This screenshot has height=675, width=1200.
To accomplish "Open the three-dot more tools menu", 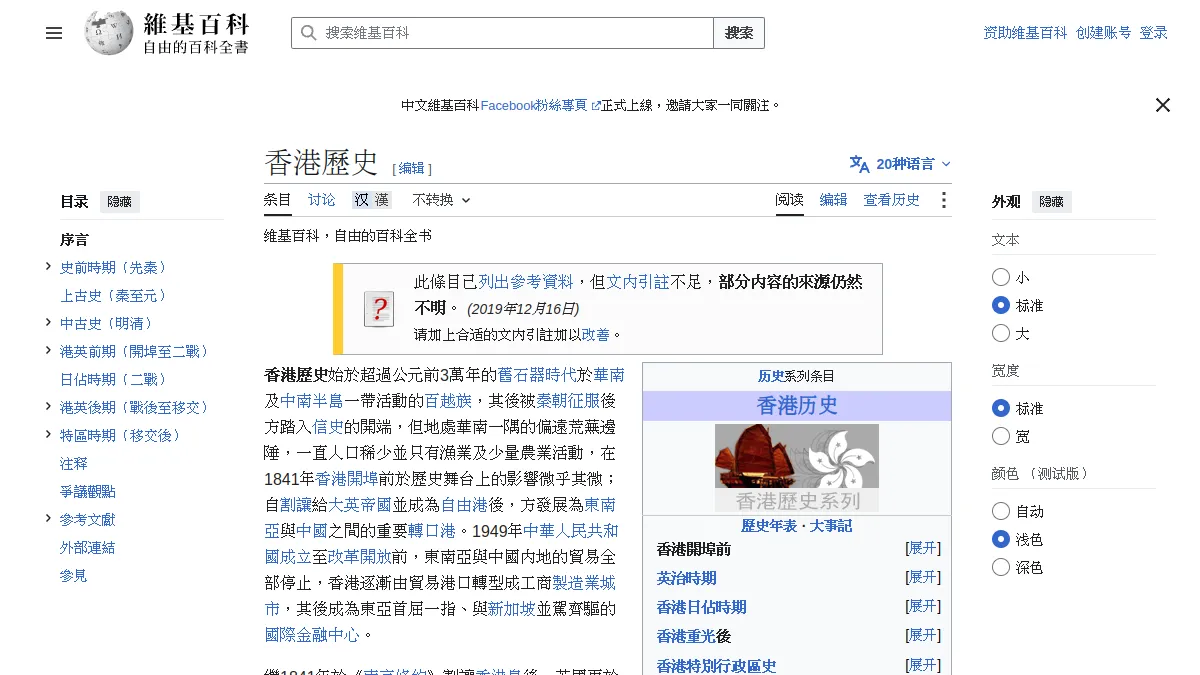I will coord(943,200).
